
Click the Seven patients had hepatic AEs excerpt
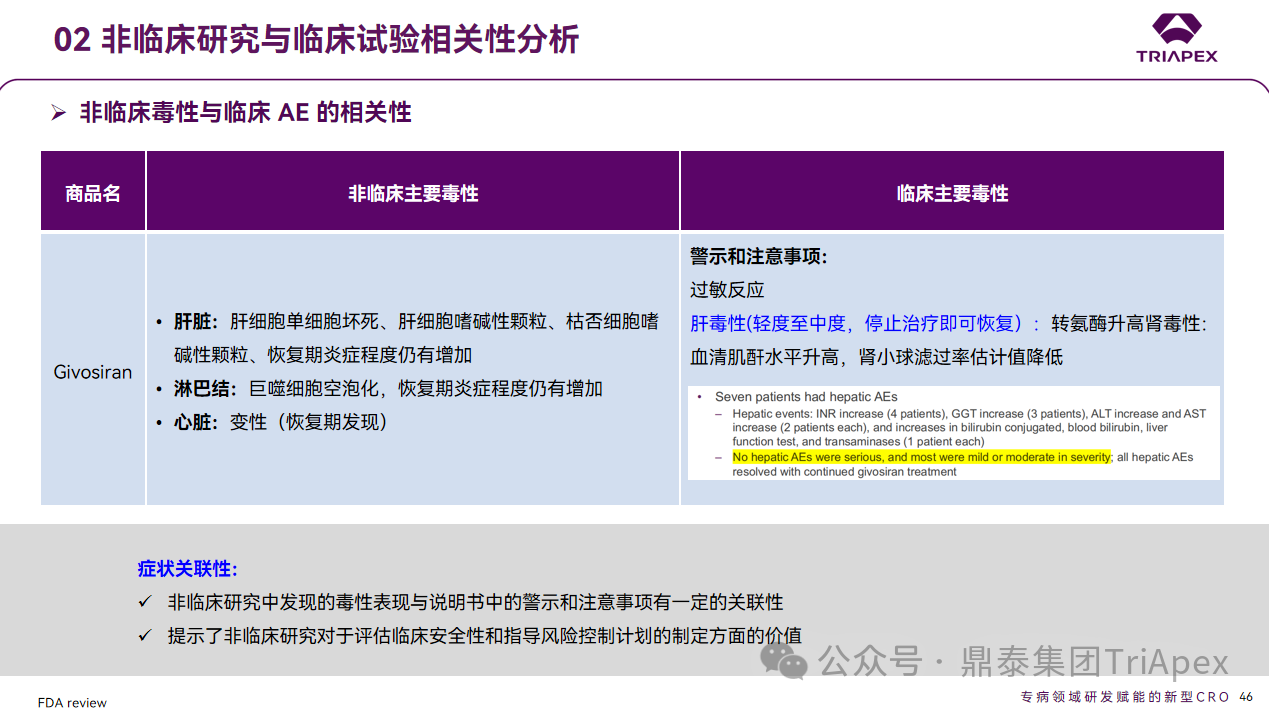(806, 397)
